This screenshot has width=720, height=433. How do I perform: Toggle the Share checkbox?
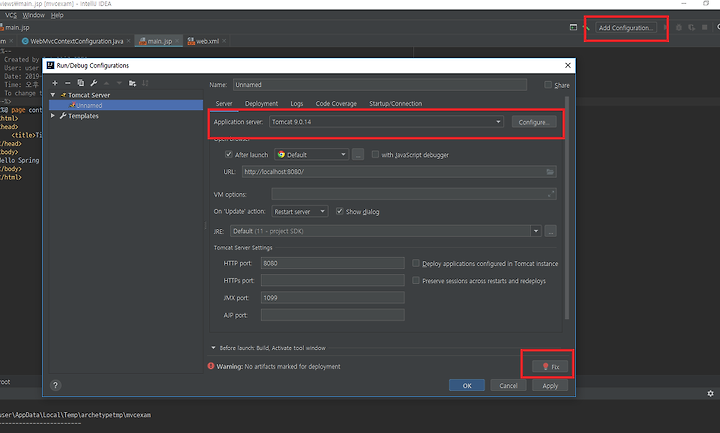548,84
